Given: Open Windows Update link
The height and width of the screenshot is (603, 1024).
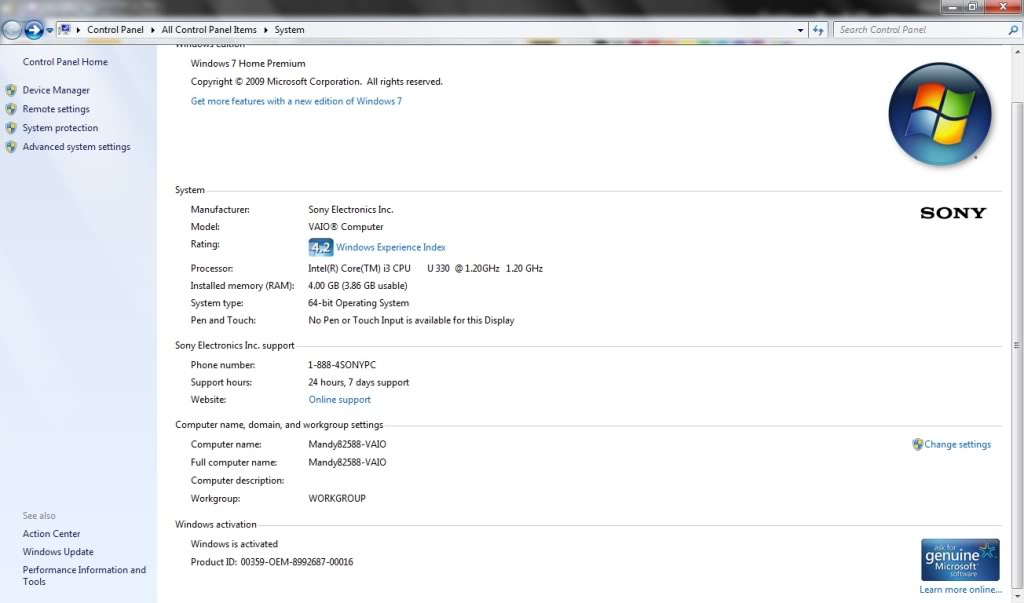Looking at the screenshot, I should (x=58, y=552).
